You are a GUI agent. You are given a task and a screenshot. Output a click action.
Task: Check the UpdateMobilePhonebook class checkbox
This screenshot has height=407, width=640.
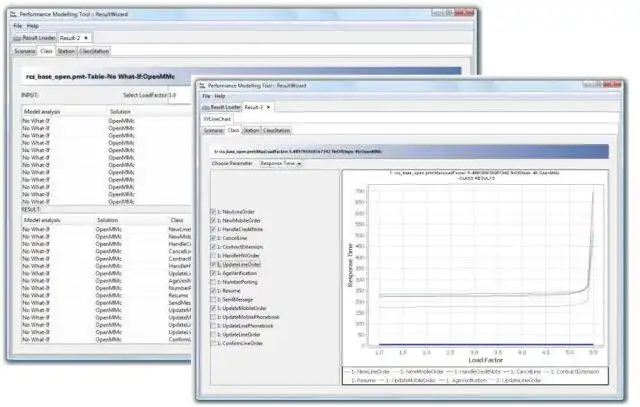pos(213,317)
